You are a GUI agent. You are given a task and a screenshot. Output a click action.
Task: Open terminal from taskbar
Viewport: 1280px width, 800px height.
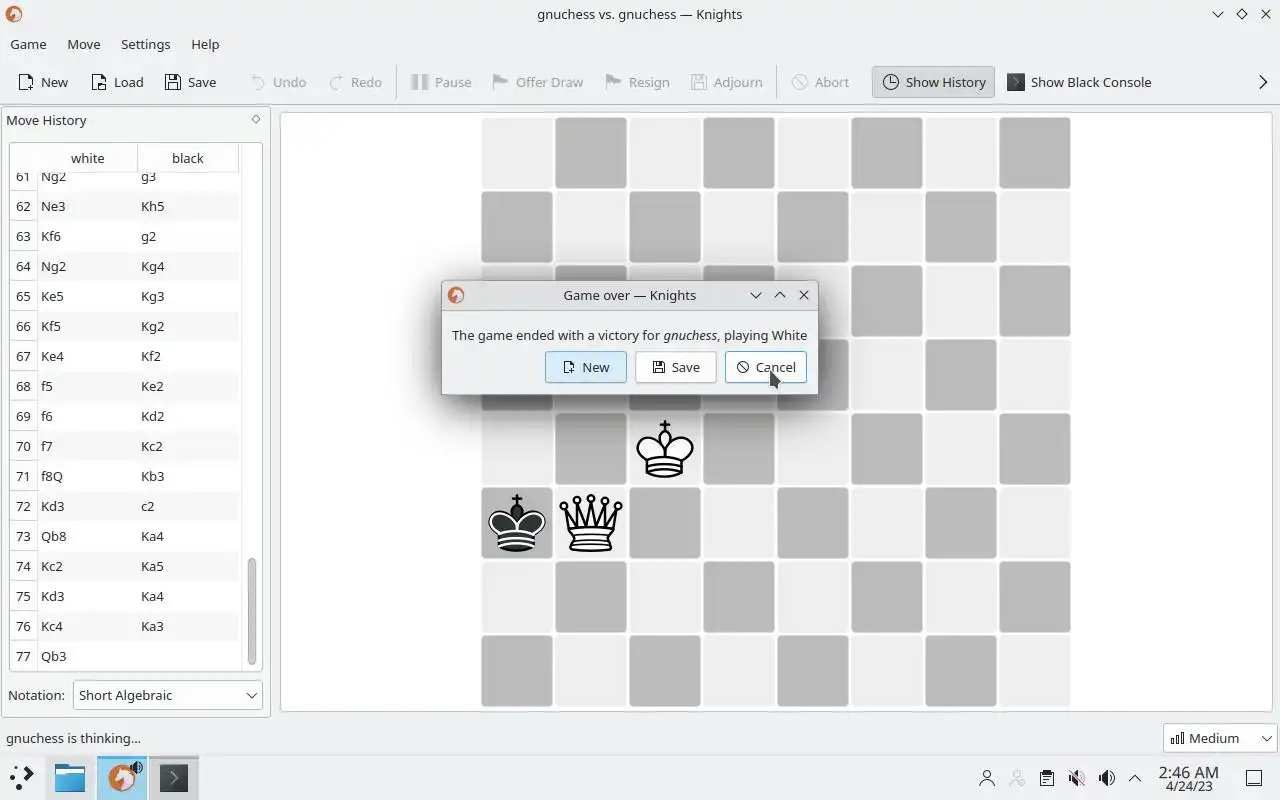click(x=173, y=777)
